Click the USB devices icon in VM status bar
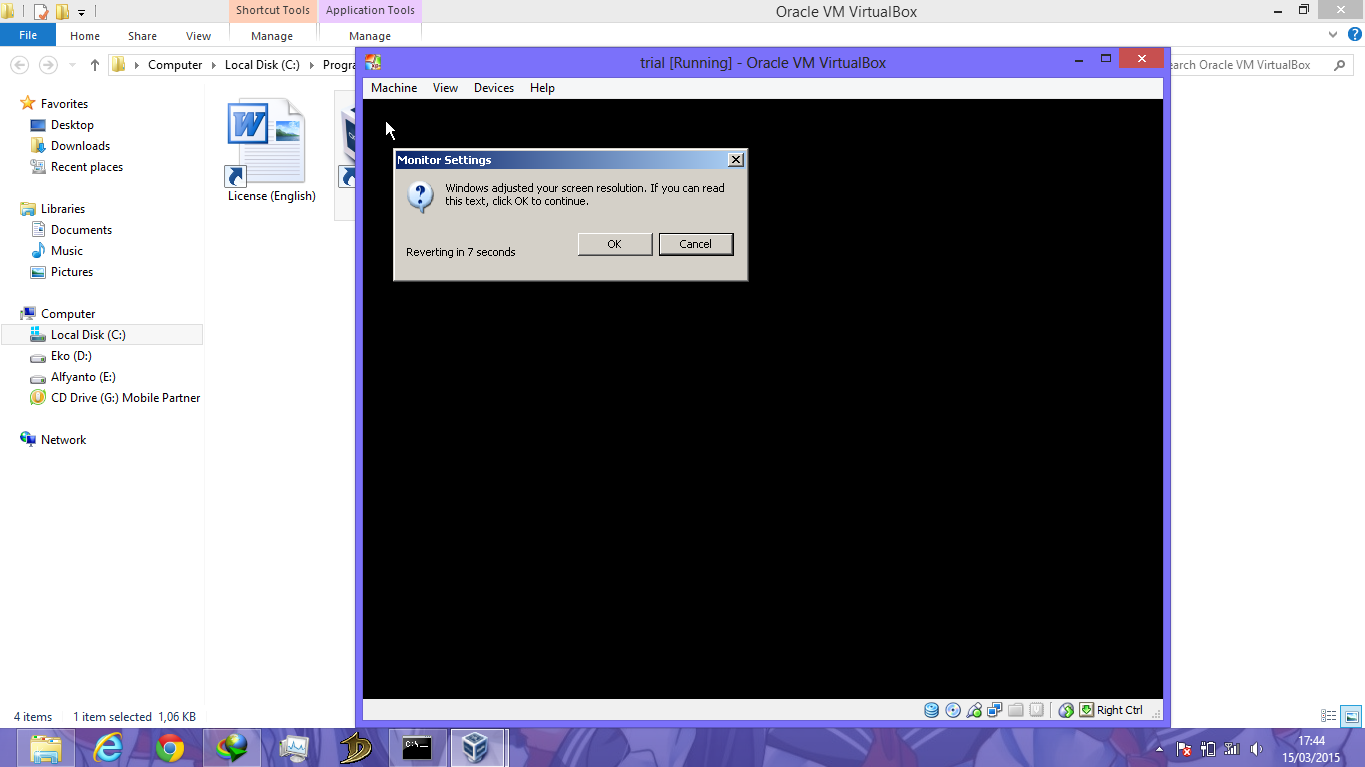Screen dimensions: 1365x767 coord(974,710)
